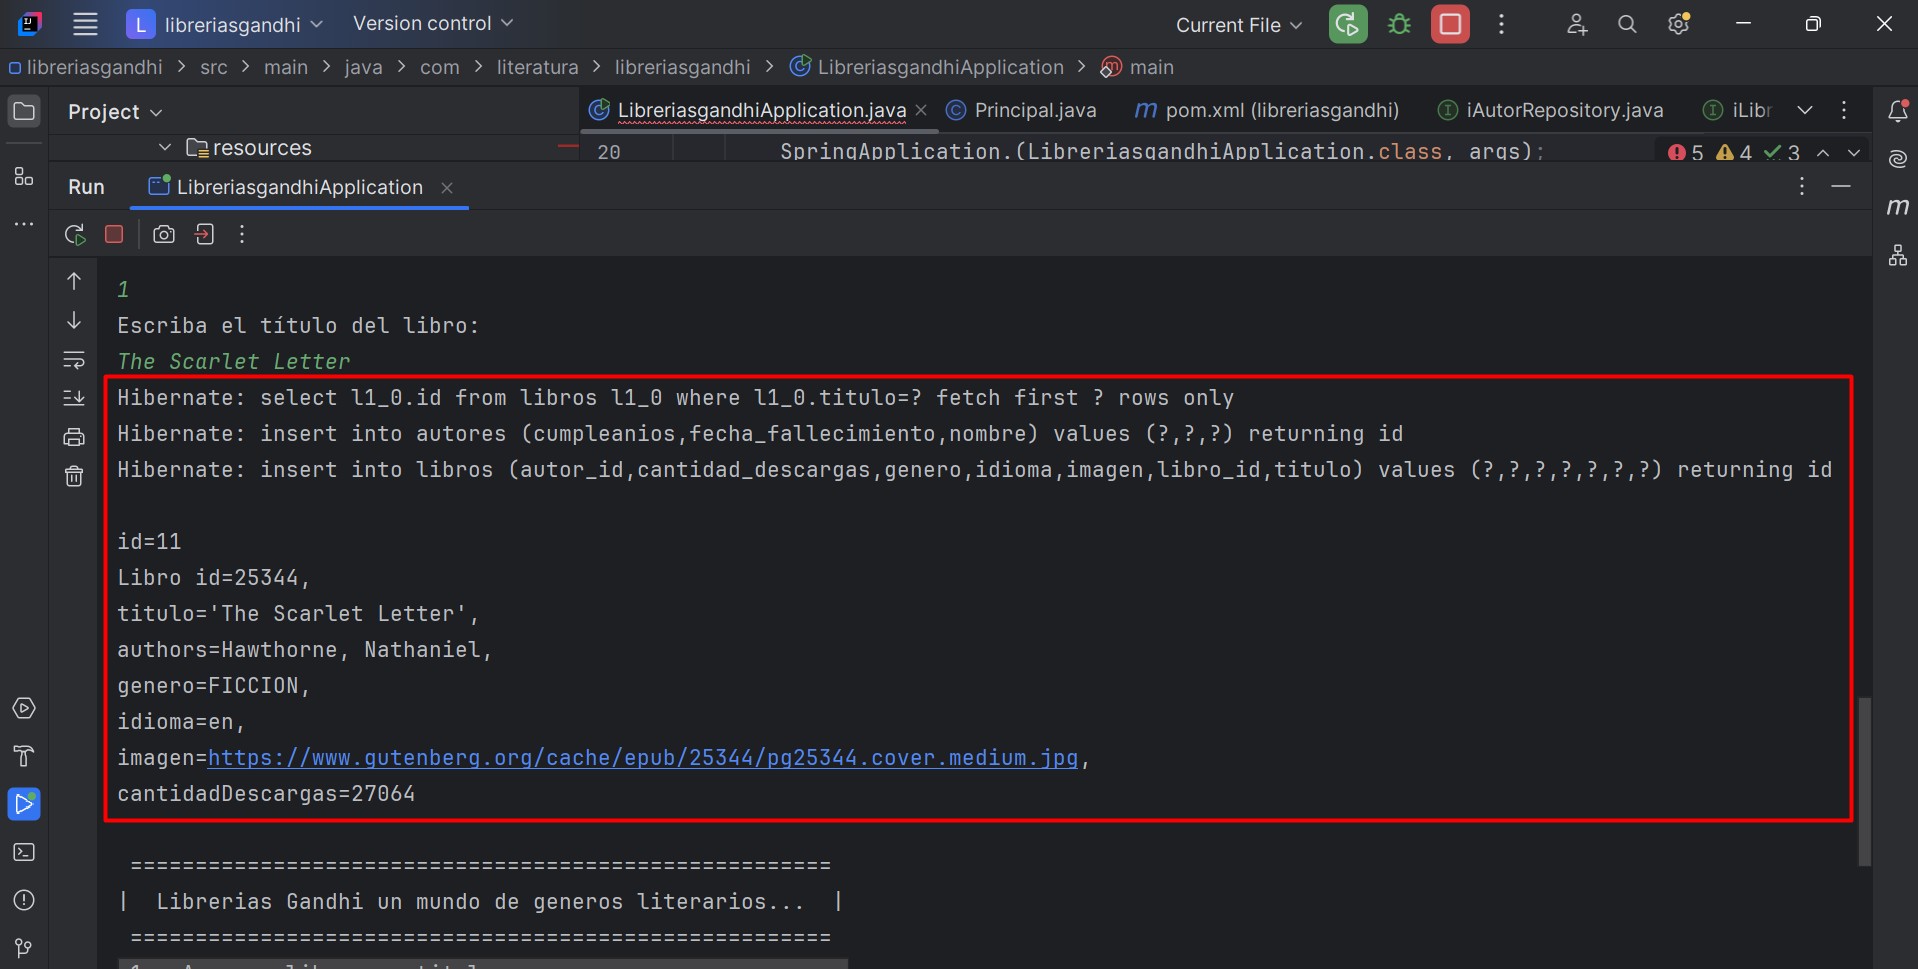Click literatura in the breadcrumb path
Screen dimensions: 1918x969
point(537,67)
